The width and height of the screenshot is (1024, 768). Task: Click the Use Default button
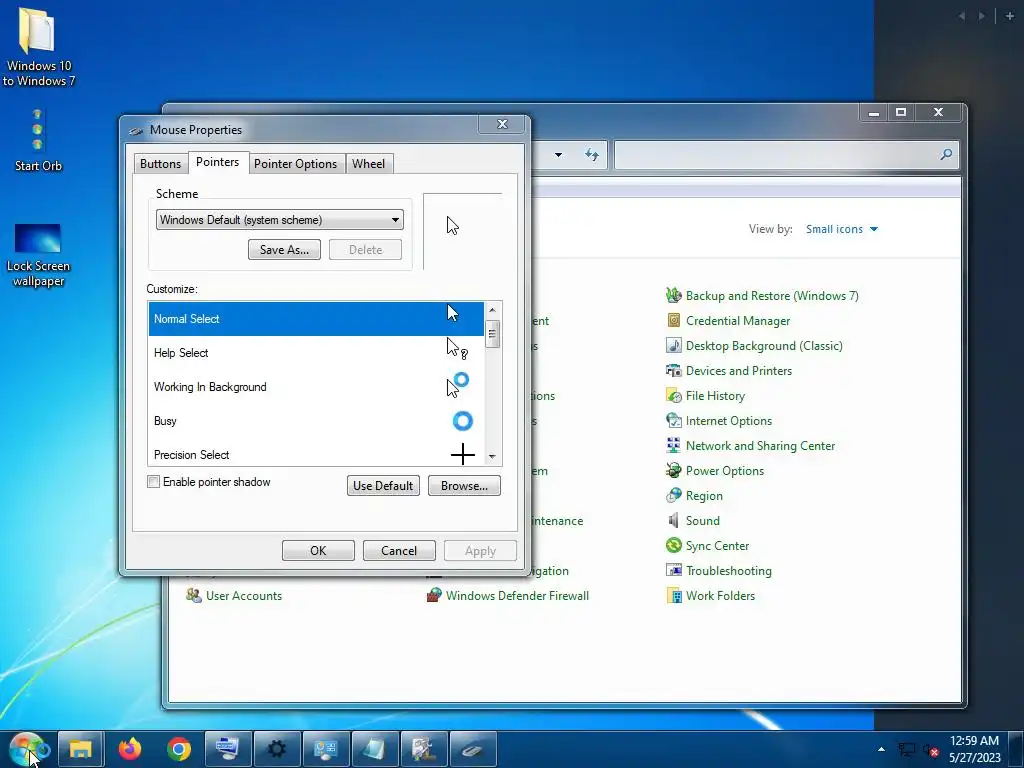click(383, 486)
